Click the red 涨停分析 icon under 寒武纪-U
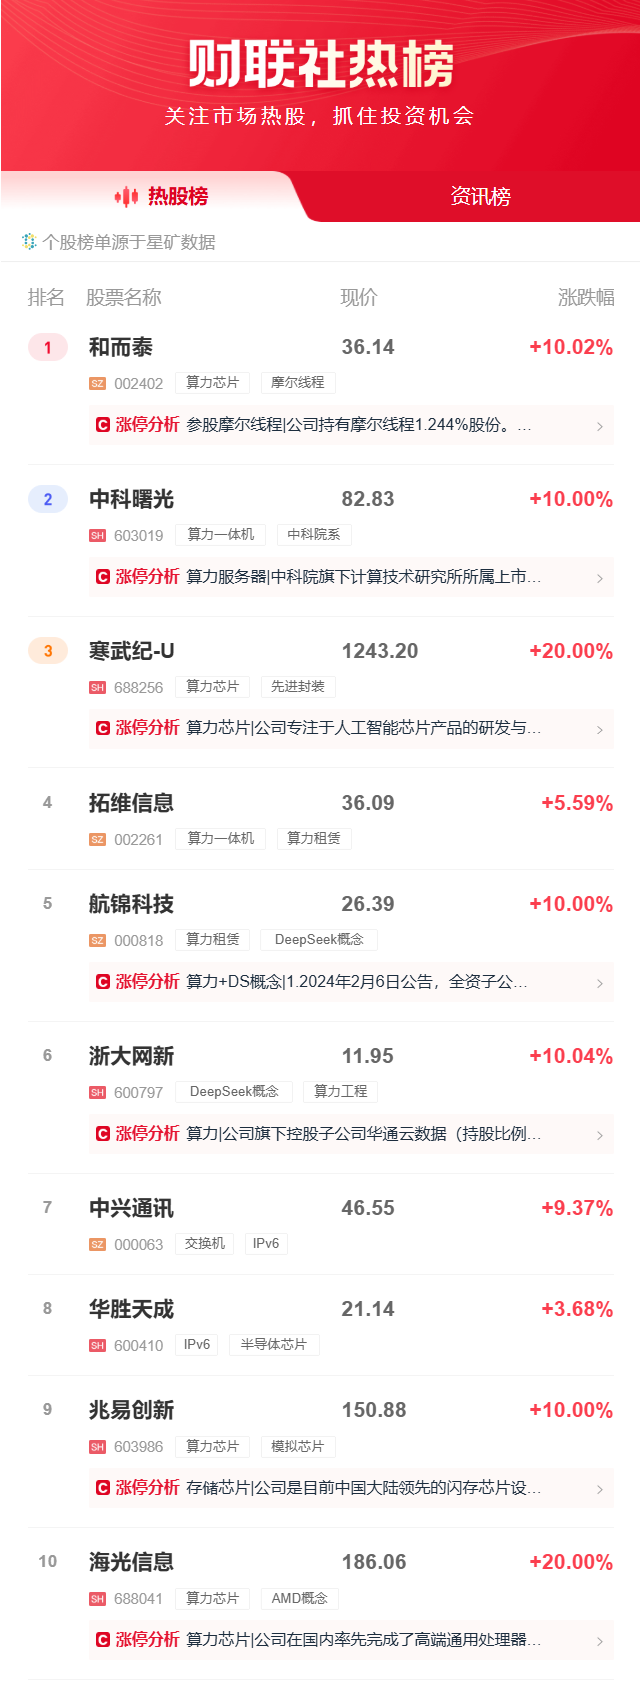Viewport: 640px width, 1684px height. [x=103, y=728]
